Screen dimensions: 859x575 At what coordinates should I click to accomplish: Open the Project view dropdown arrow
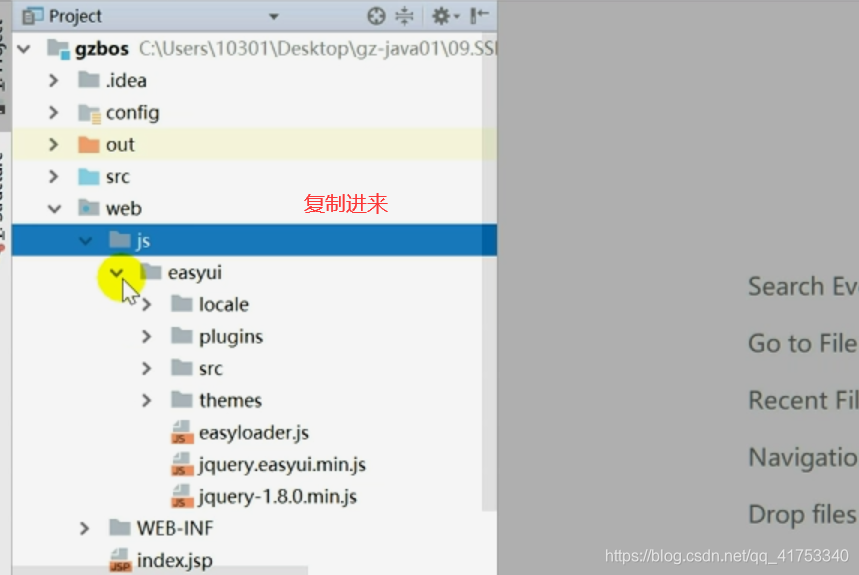point(274,16)
